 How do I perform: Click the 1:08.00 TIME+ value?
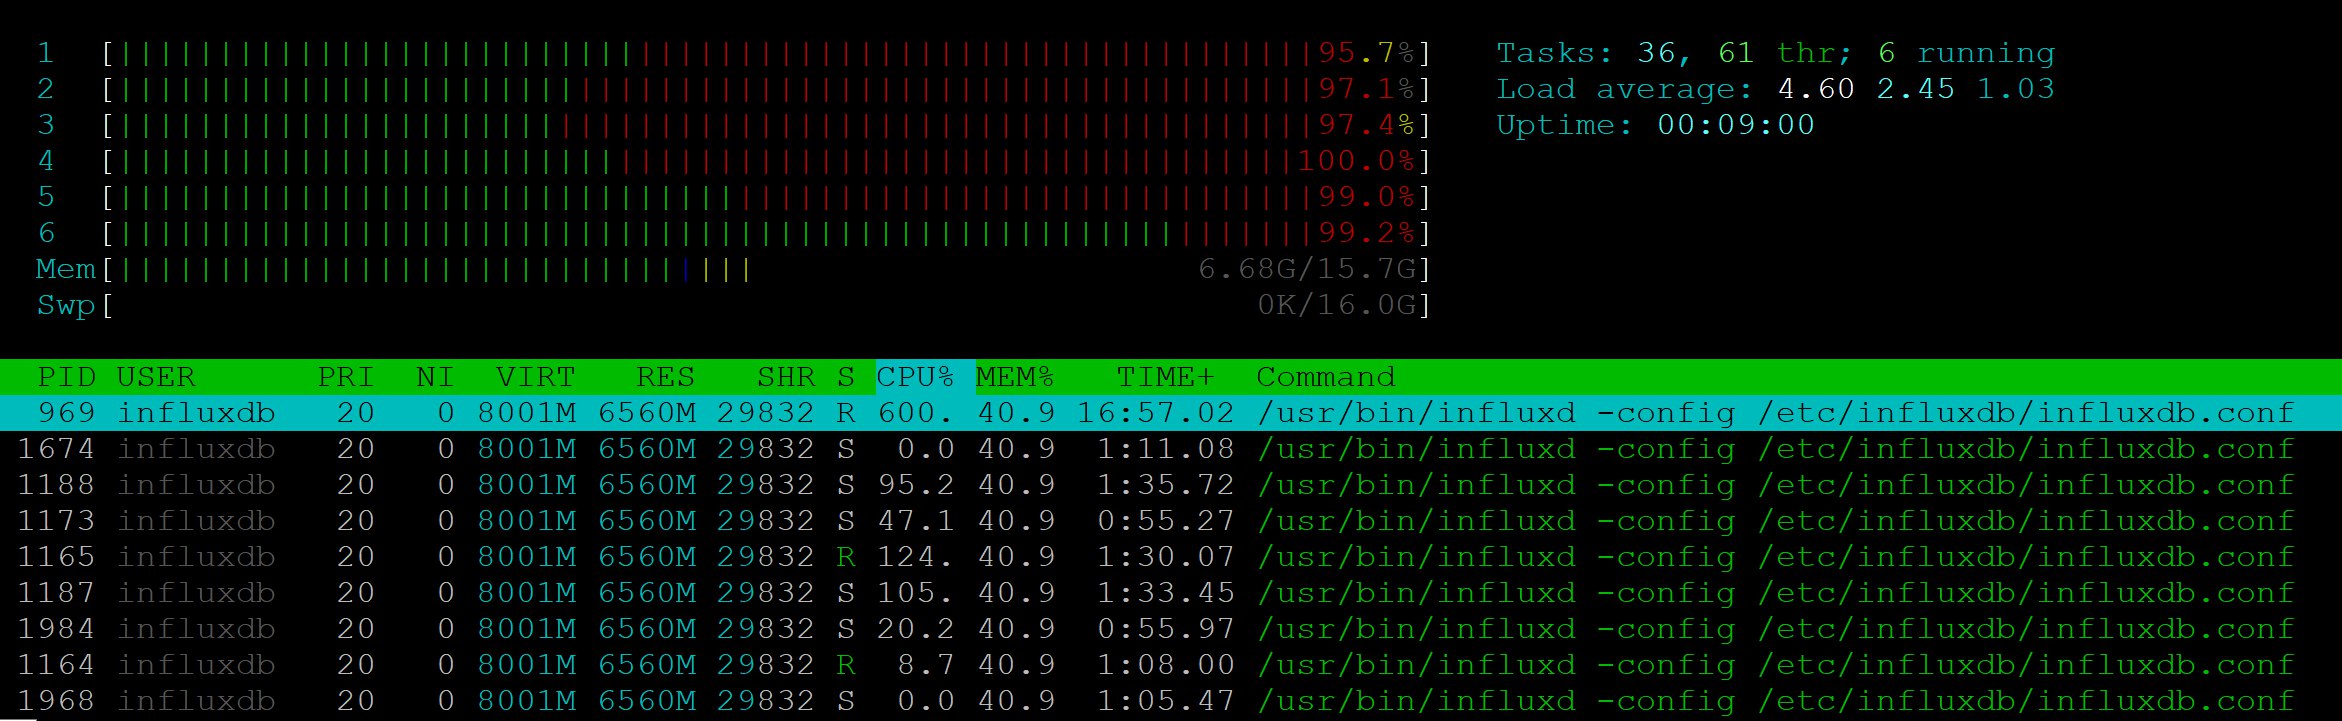point(1165,665)
